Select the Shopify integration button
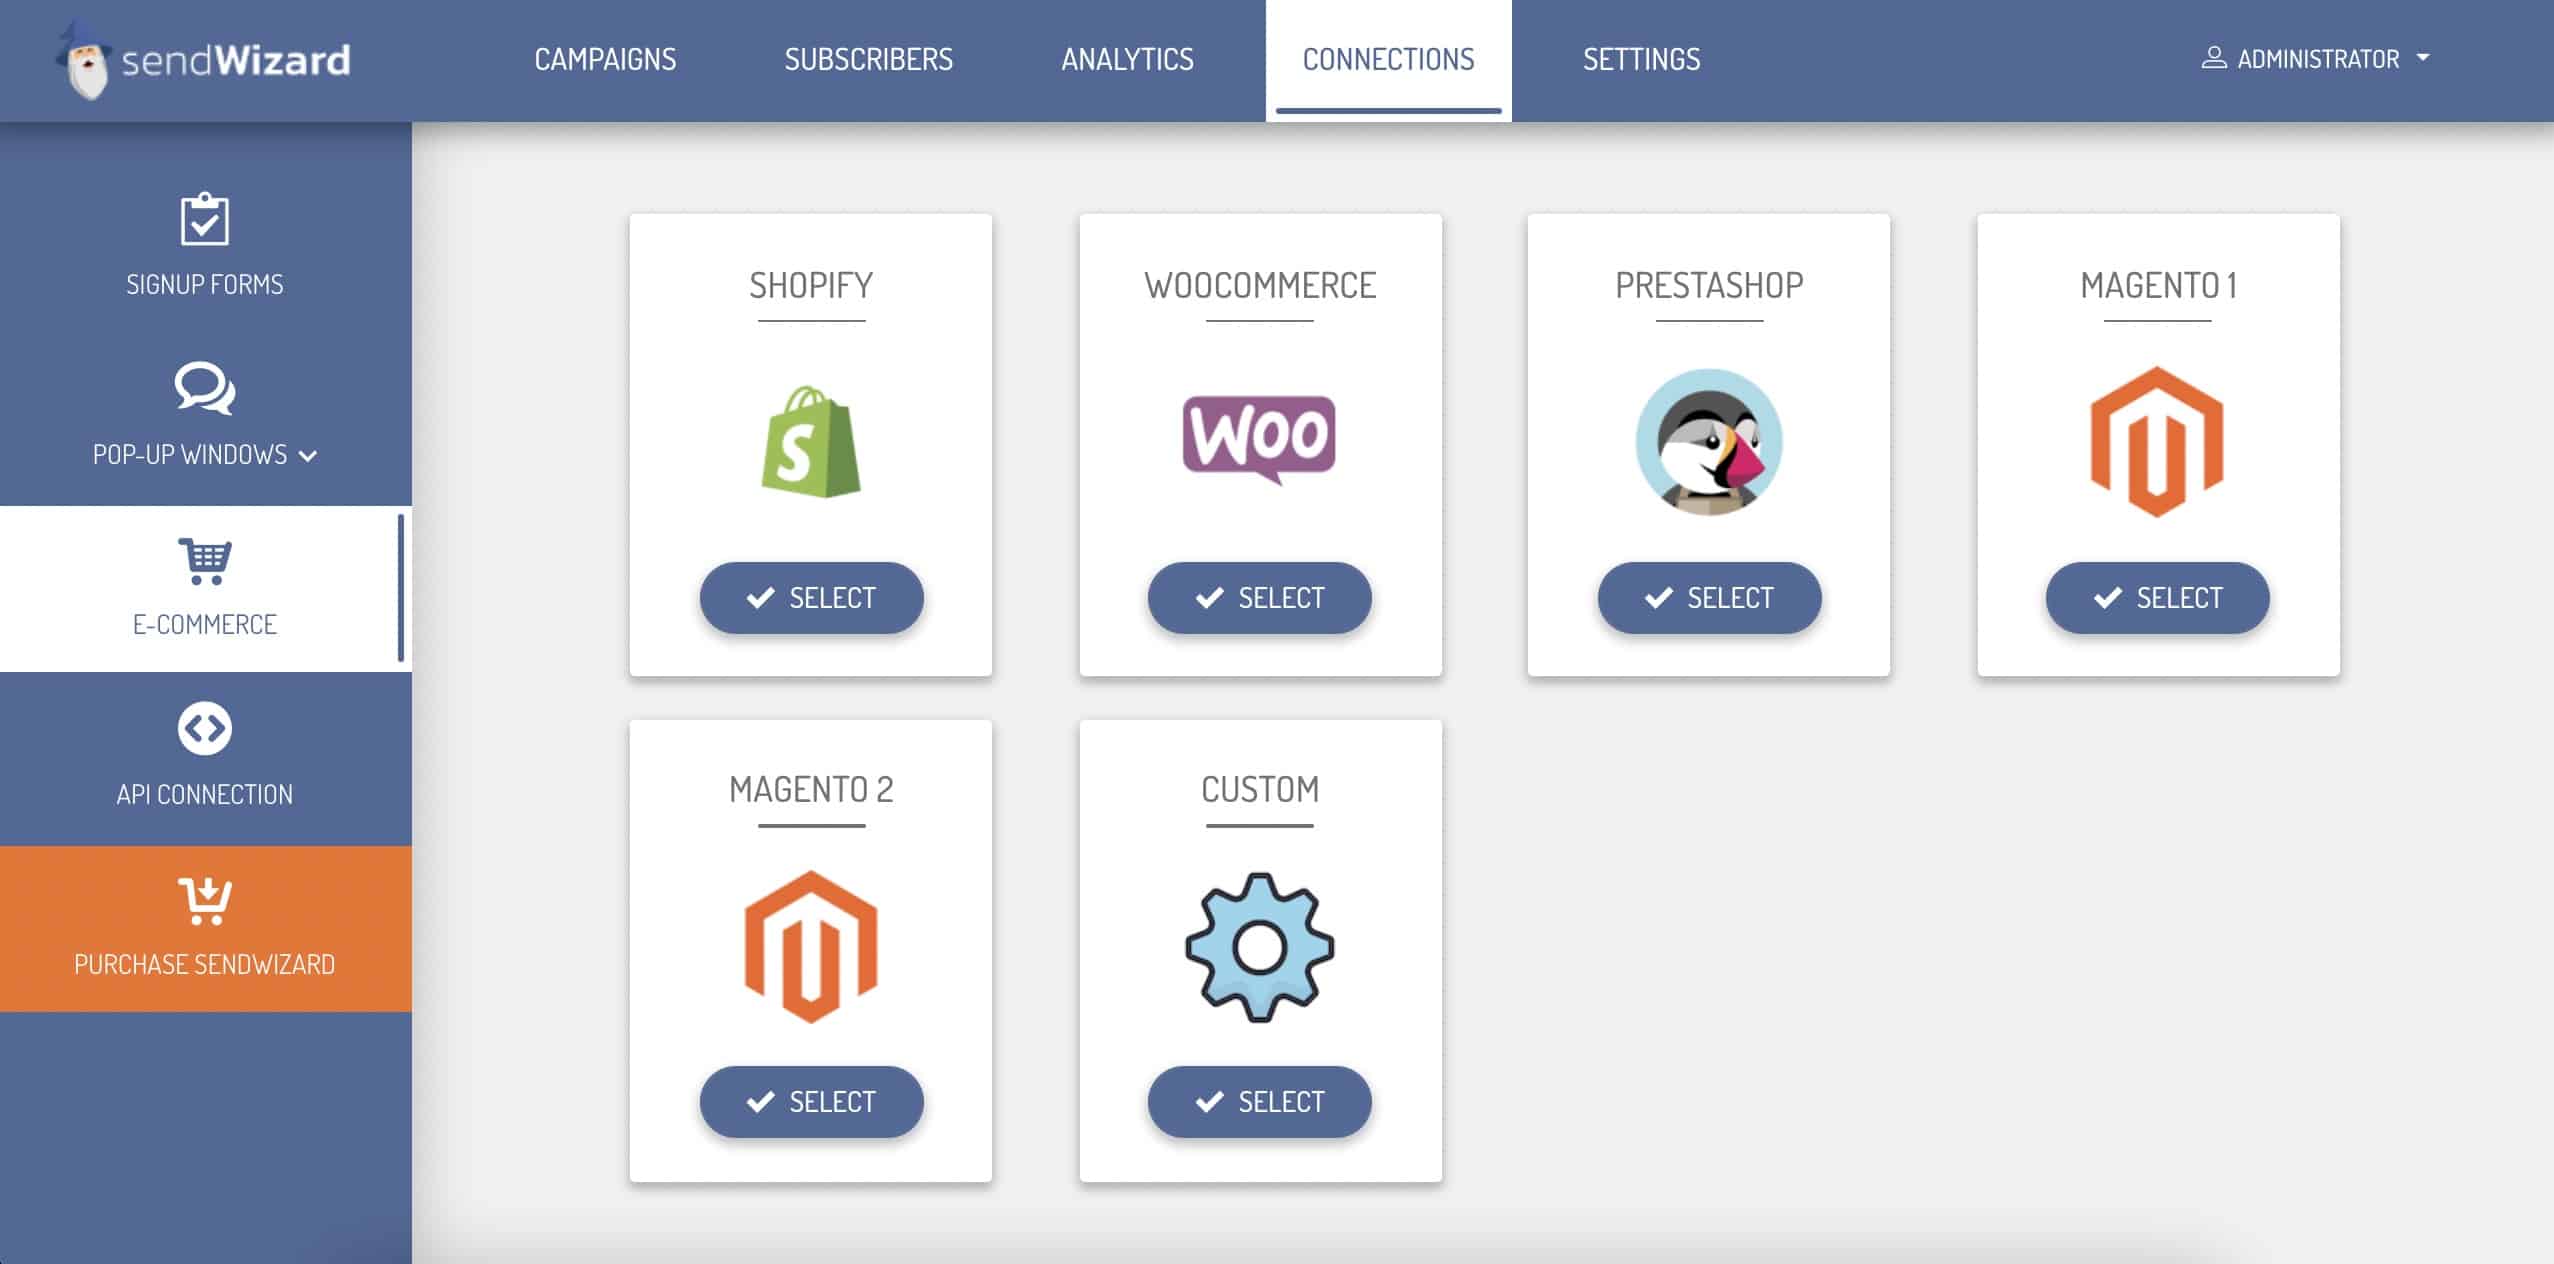 811,598
